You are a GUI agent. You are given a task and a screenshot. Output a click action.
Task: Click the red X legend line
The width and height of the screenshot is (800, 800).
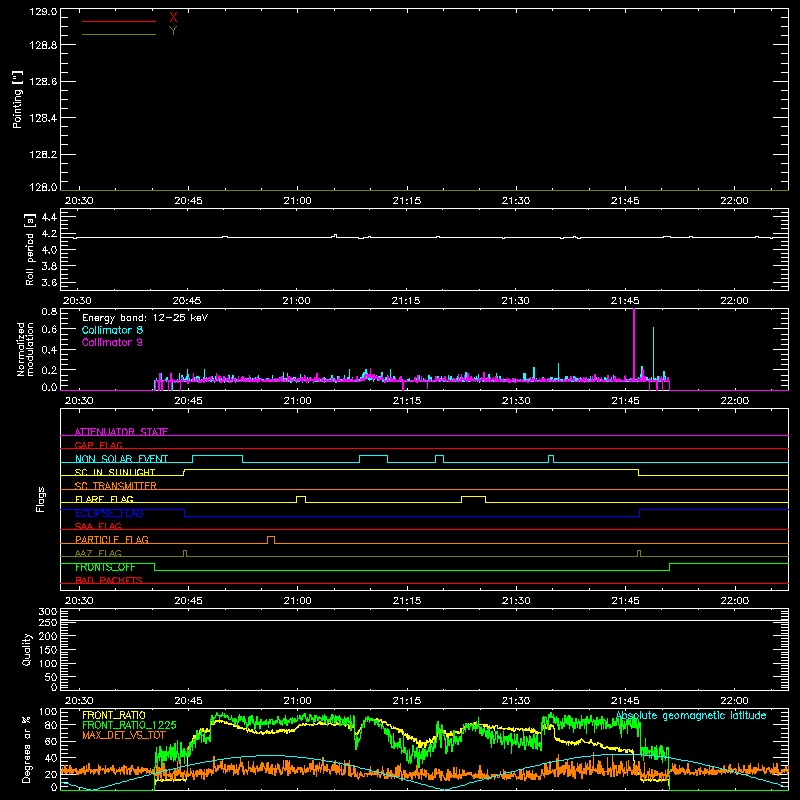pos(119,21)
